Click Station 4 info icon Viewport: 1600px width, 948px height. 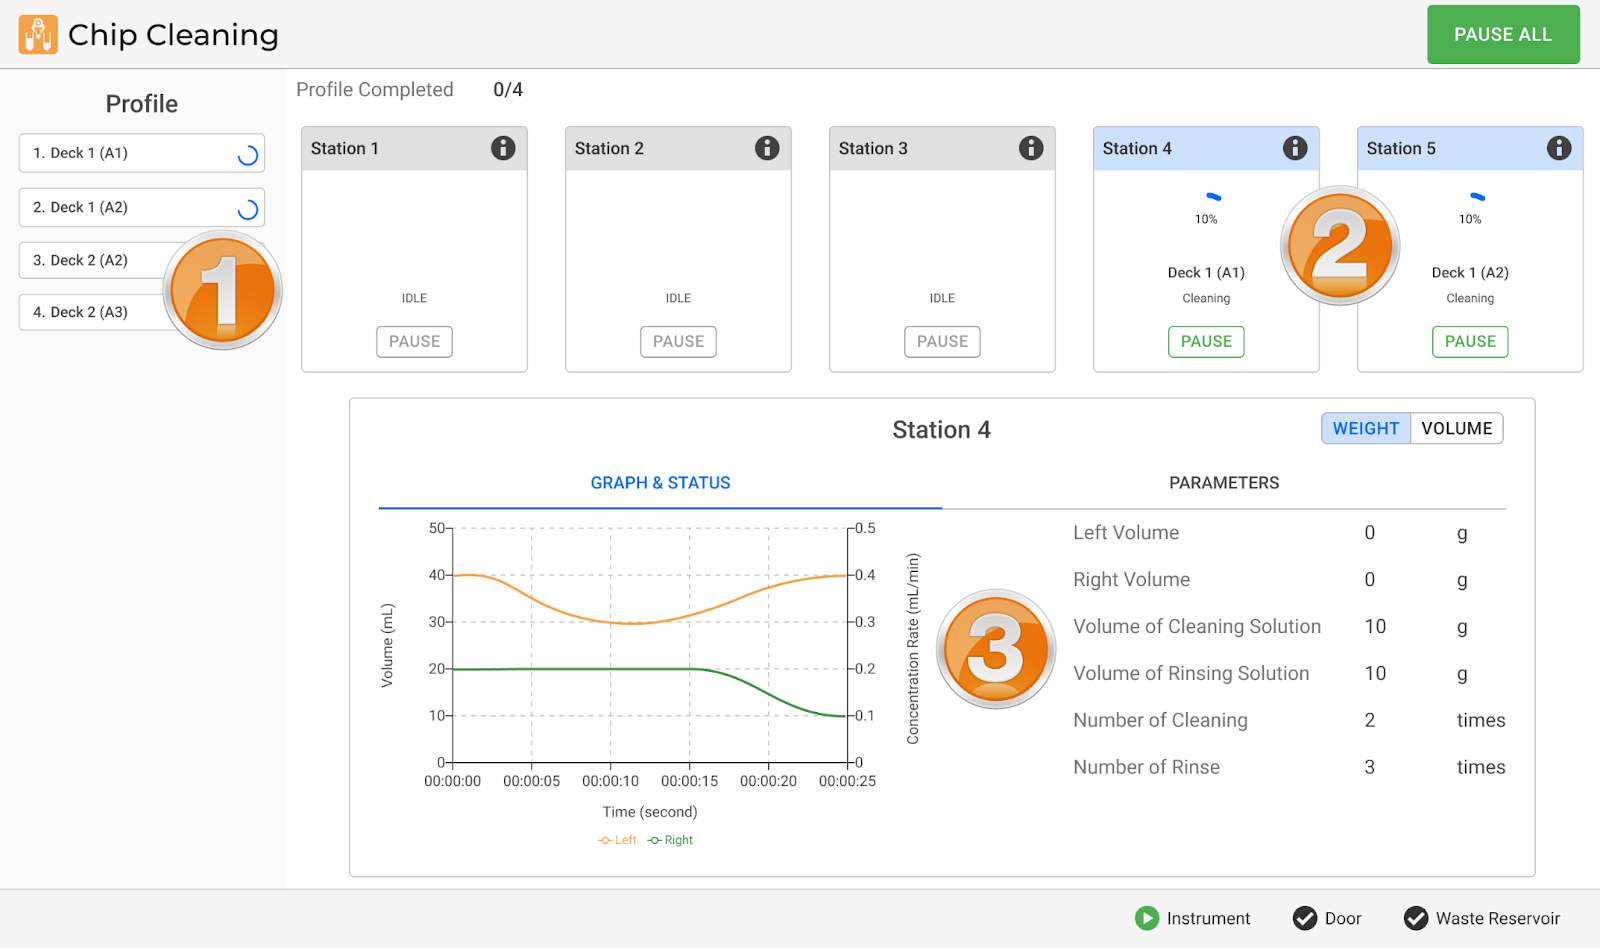coord(1295,148)
